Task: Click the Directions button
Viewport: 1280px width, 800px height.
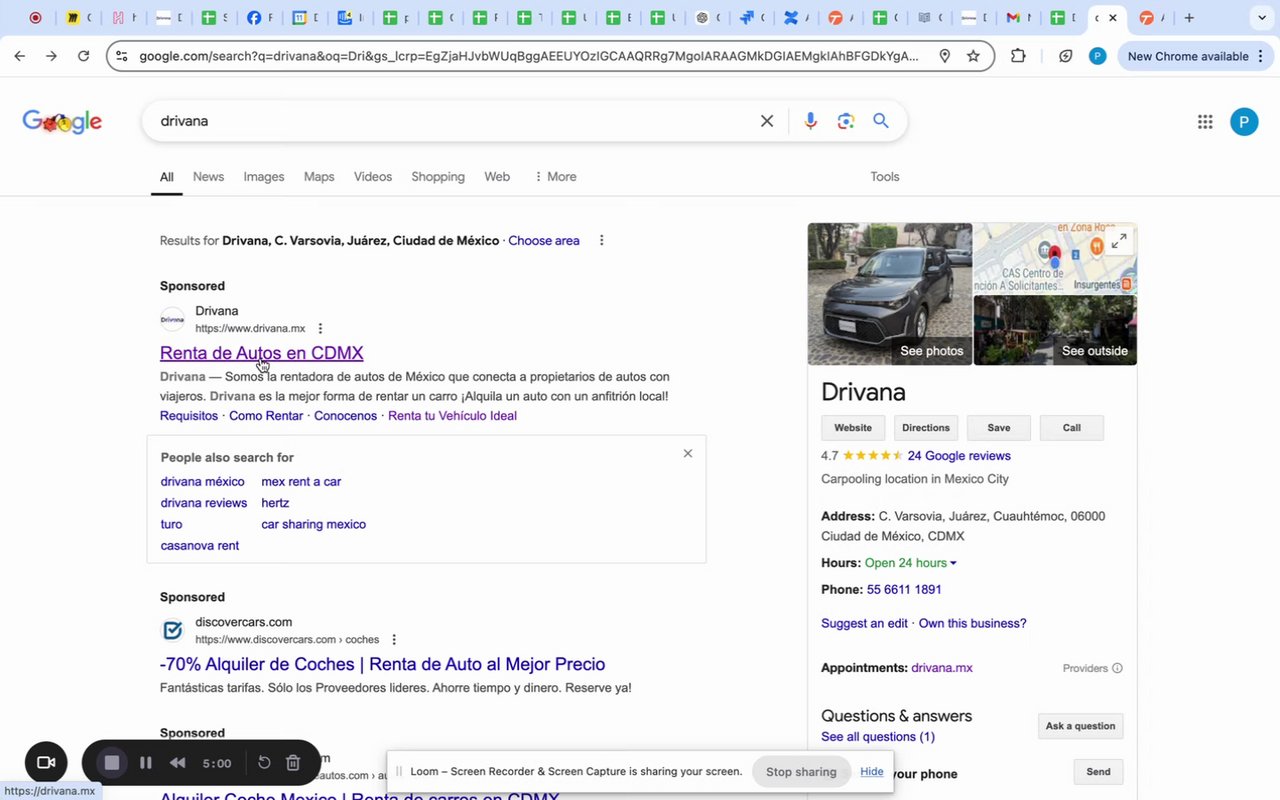Action: coord(926,428)
